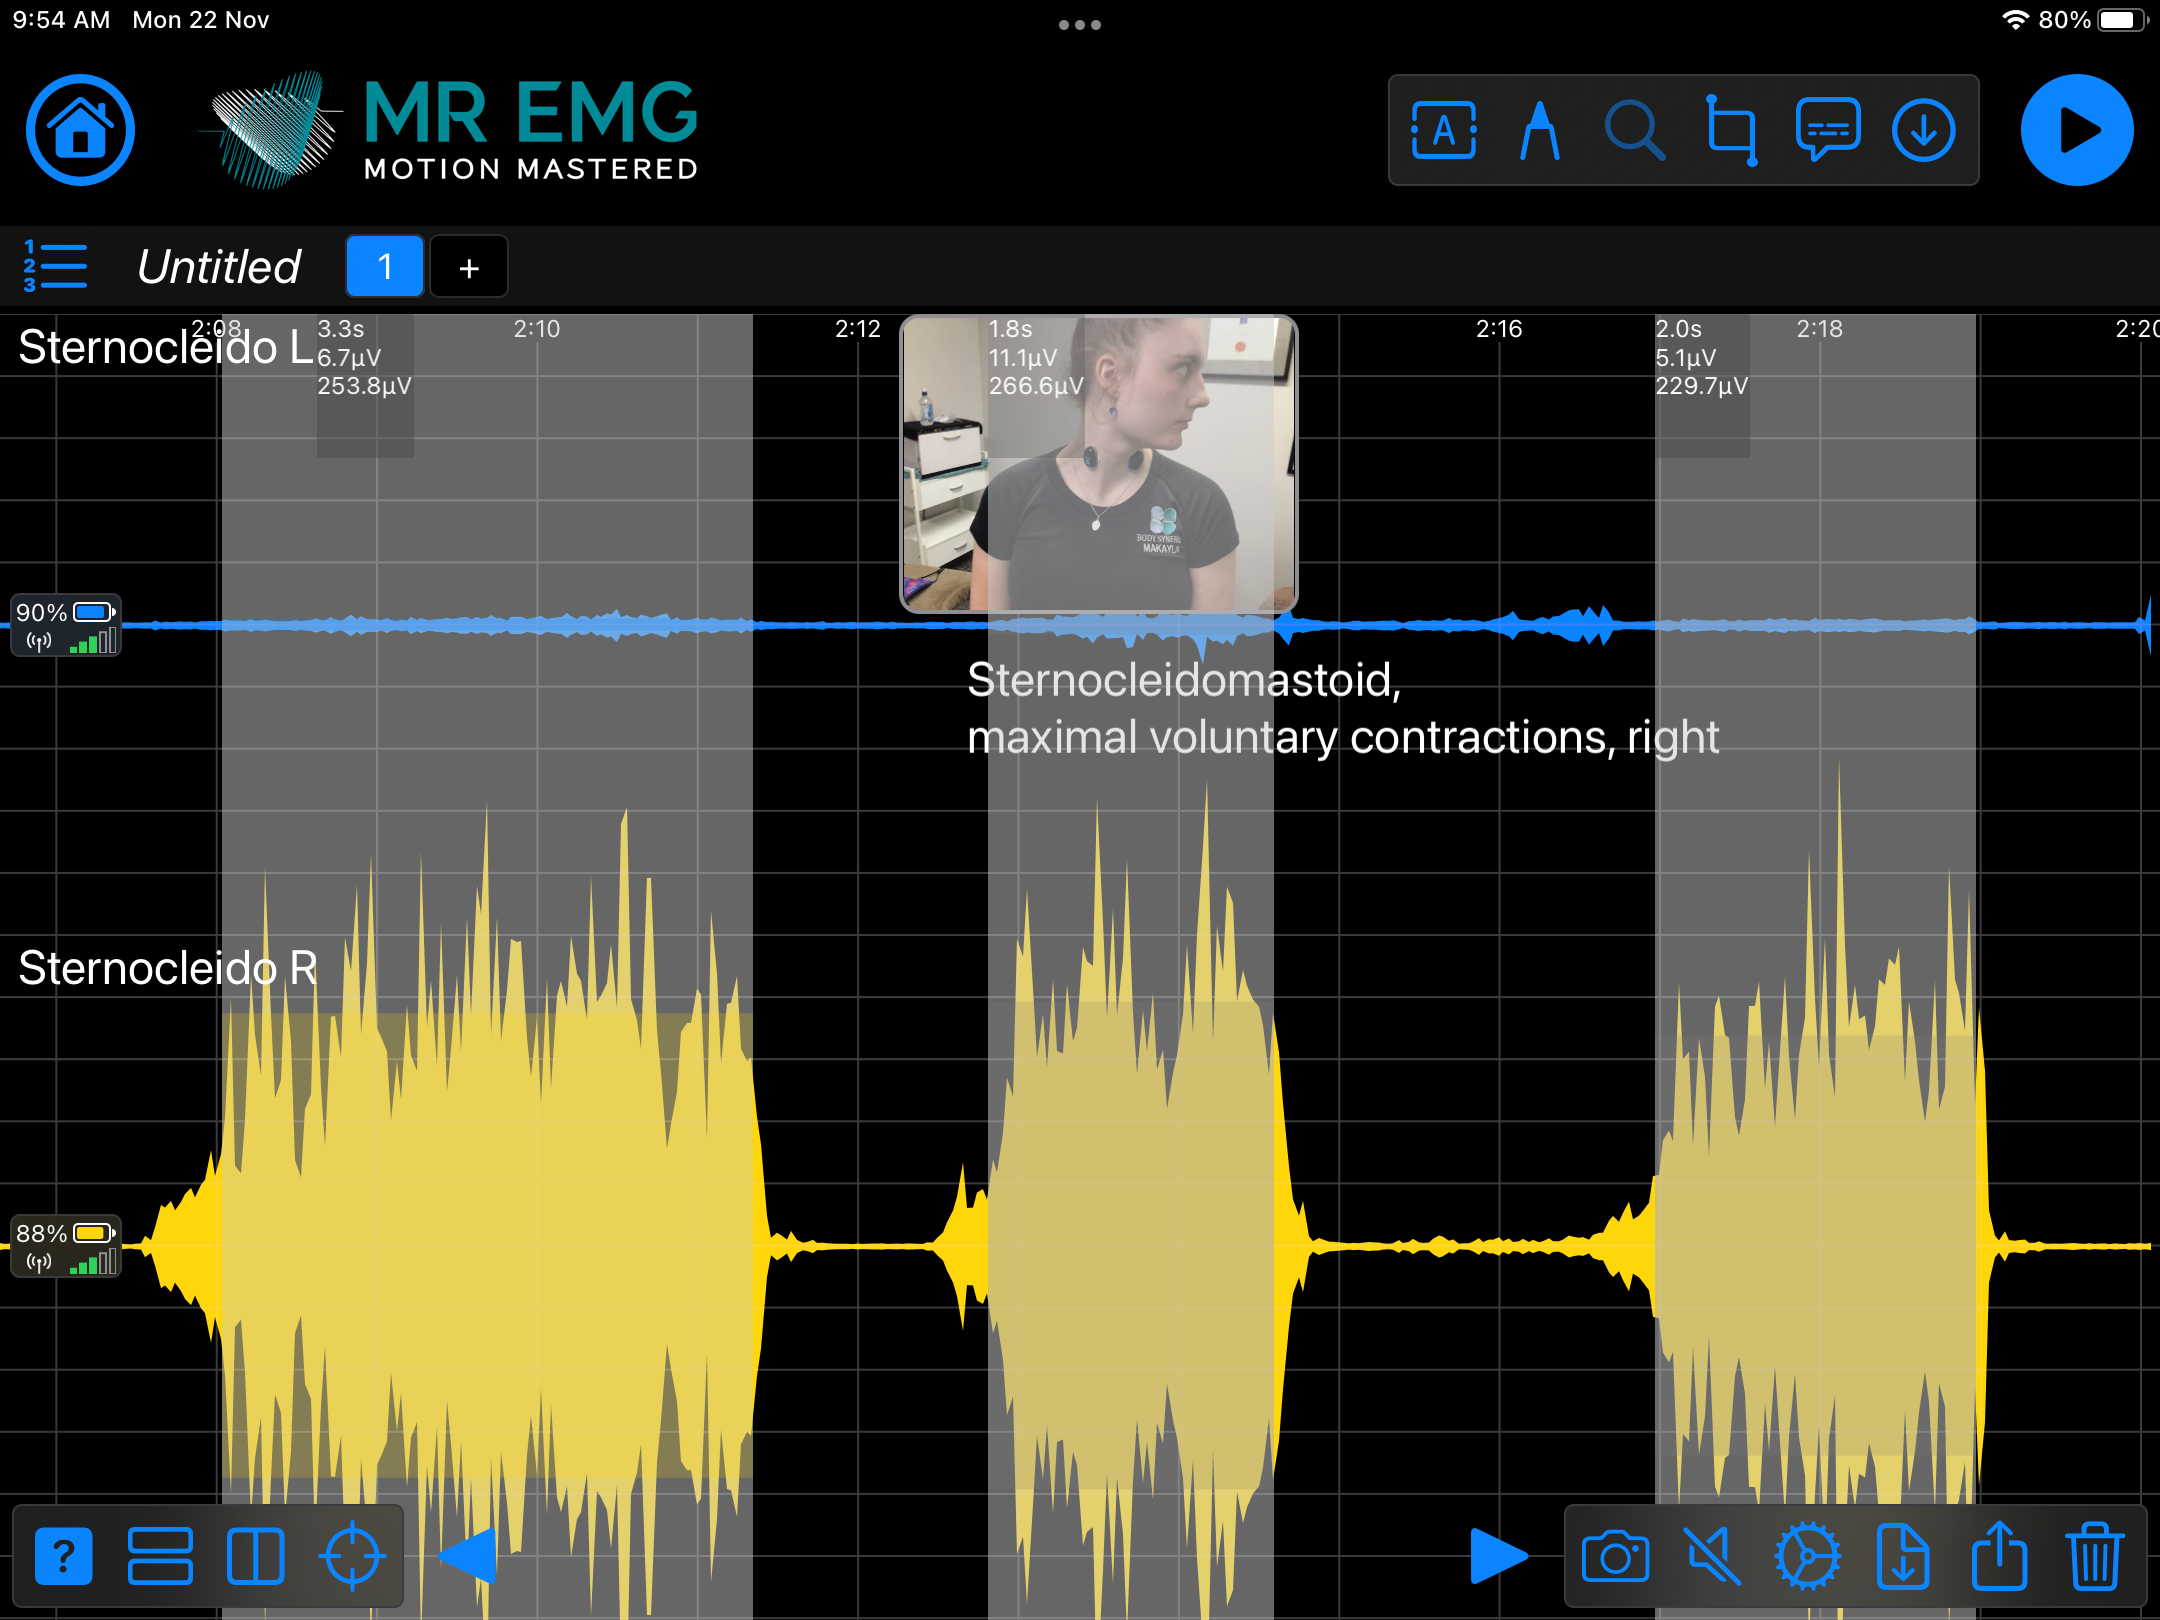Select the 3.3s region measurement label
Viewport: 2160px width, 1620px height.
[x=341, y=329]
